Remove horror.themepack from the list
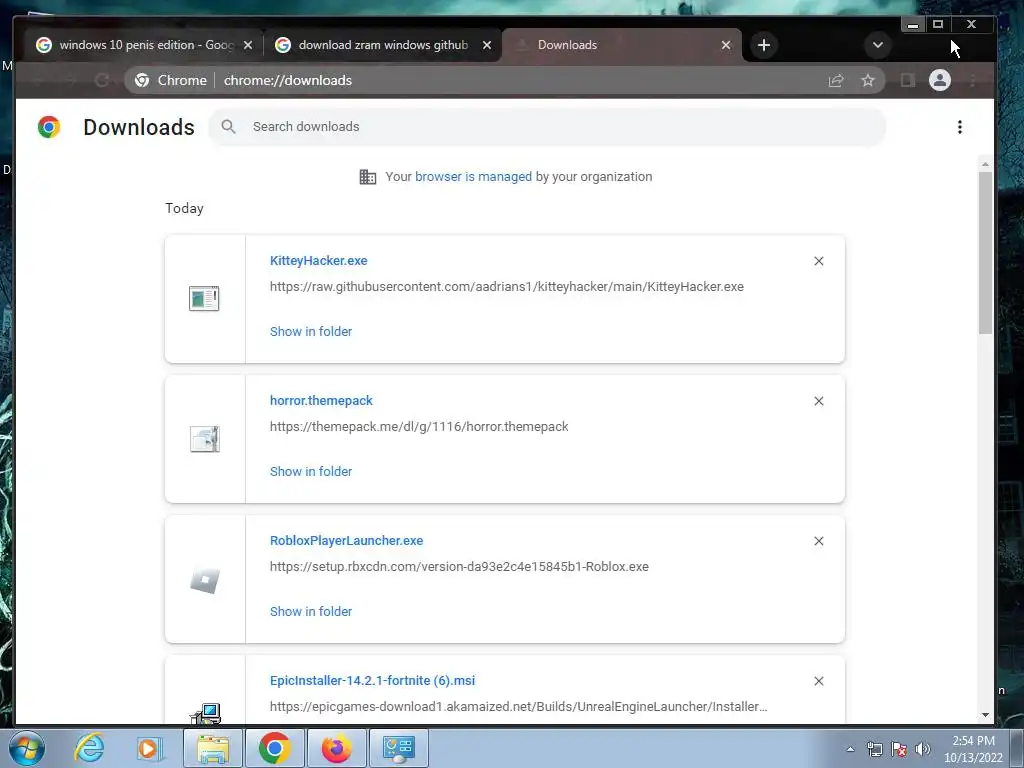Image resolution: width=1024 pixels, height=768 pixels. tap(818, 401)
